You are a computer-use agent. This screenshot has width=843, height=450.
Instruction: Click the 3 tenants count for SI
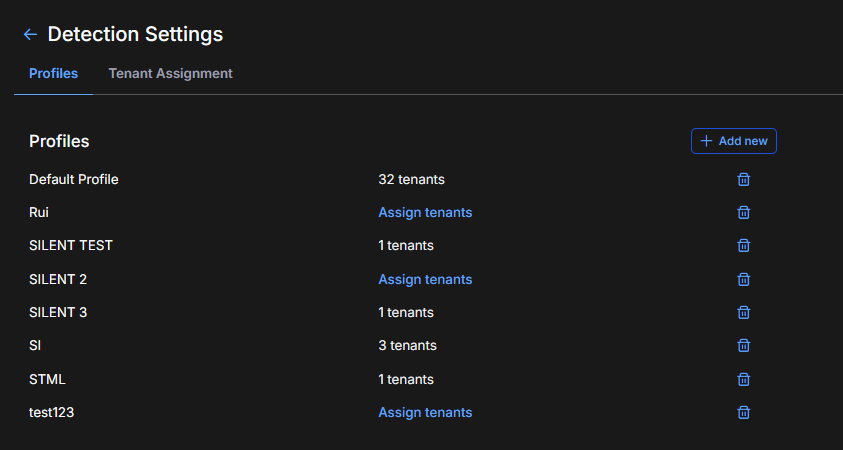(x=407, y=345)
